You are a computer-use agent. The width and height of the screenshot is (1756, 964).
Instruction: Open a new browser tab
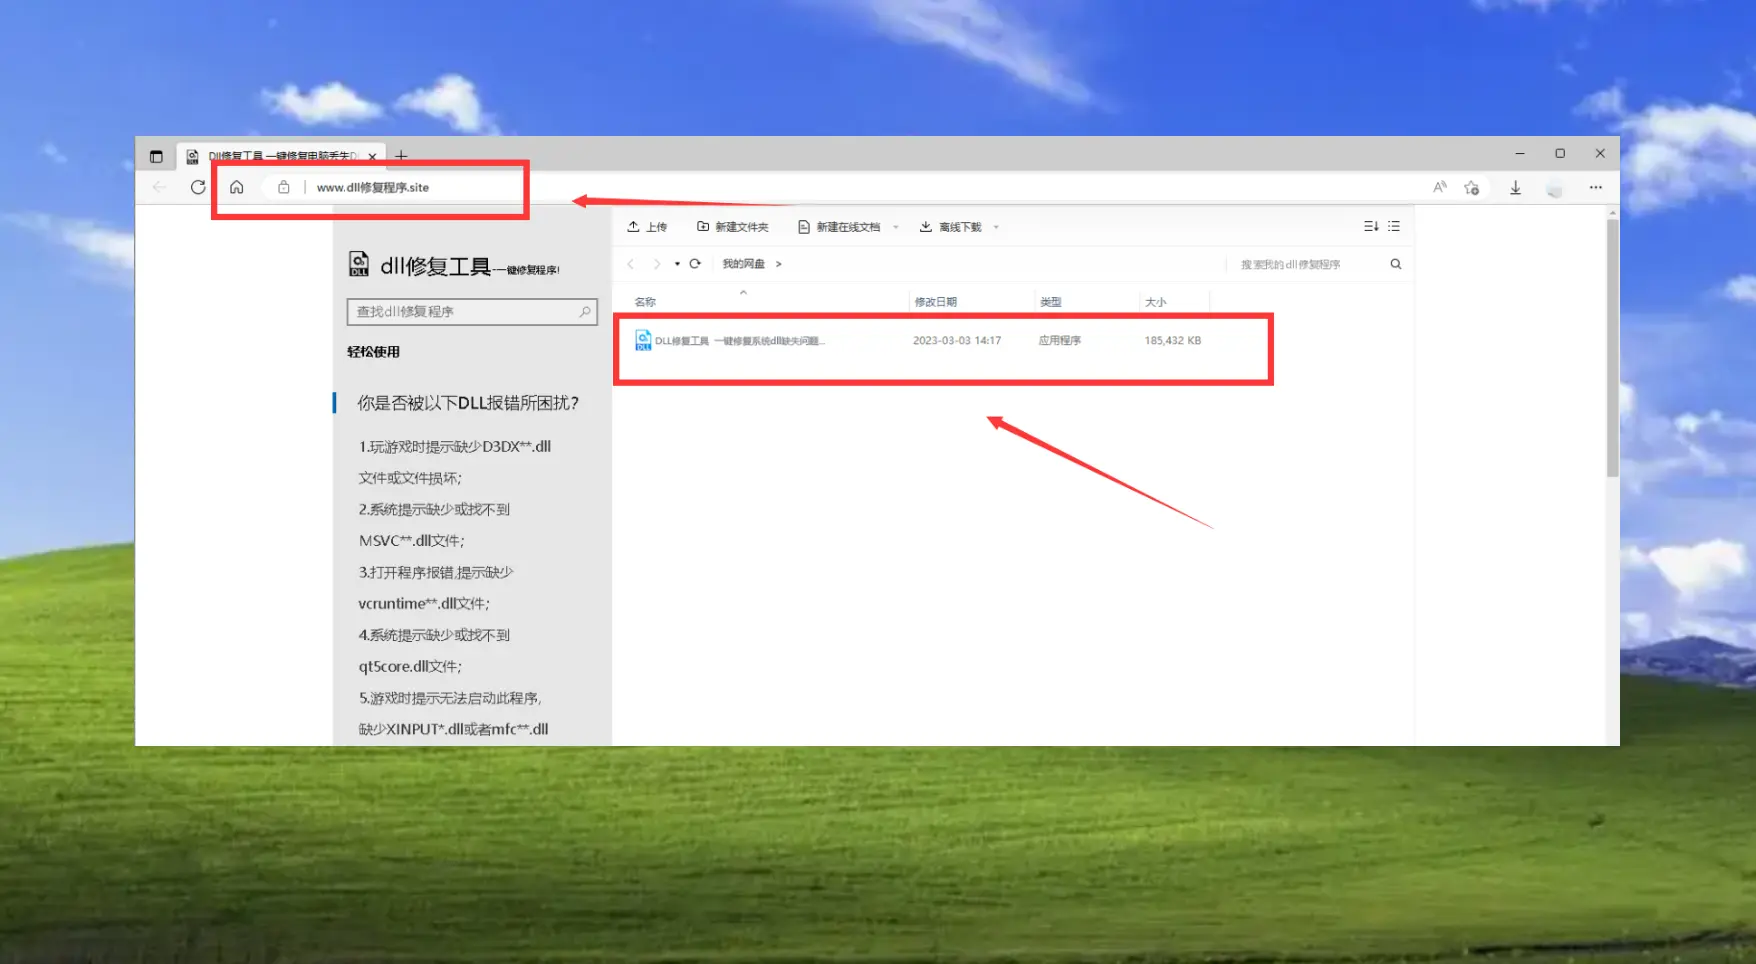click(x=401, y=156)
